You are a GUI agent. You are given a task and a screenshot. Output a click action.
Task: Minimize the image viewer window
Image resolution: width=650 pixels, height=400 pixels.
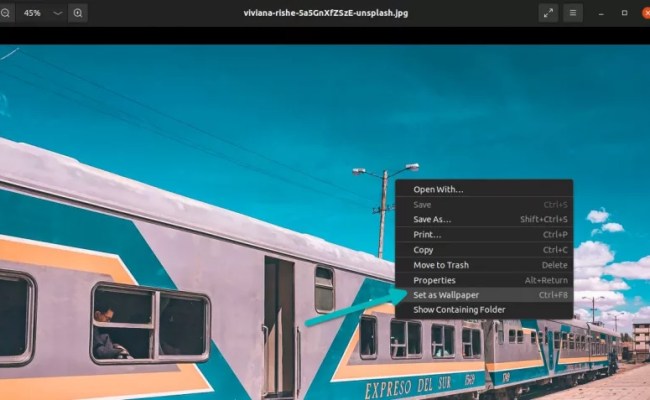[601, 14]
